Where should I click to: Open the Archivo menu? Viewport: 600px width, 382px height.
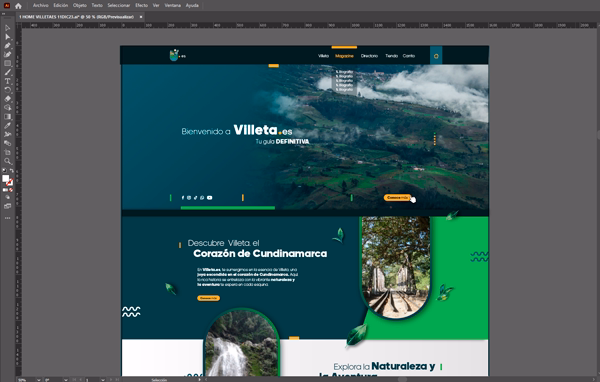(x=41, y=5)
